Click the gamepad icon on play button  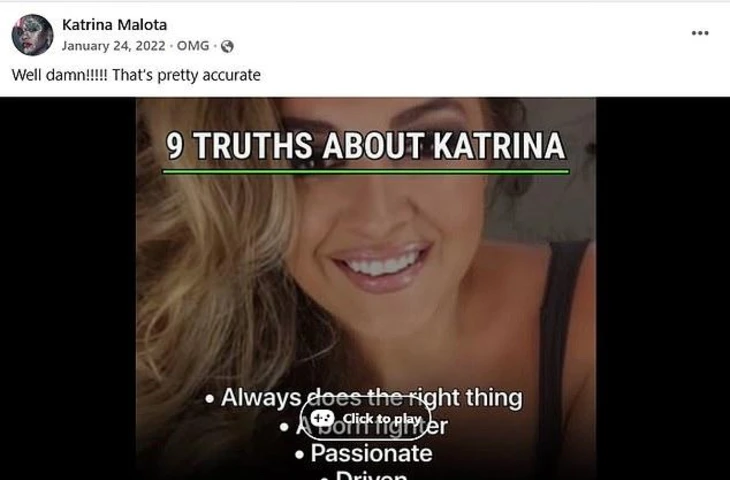(x=322, y=418)
